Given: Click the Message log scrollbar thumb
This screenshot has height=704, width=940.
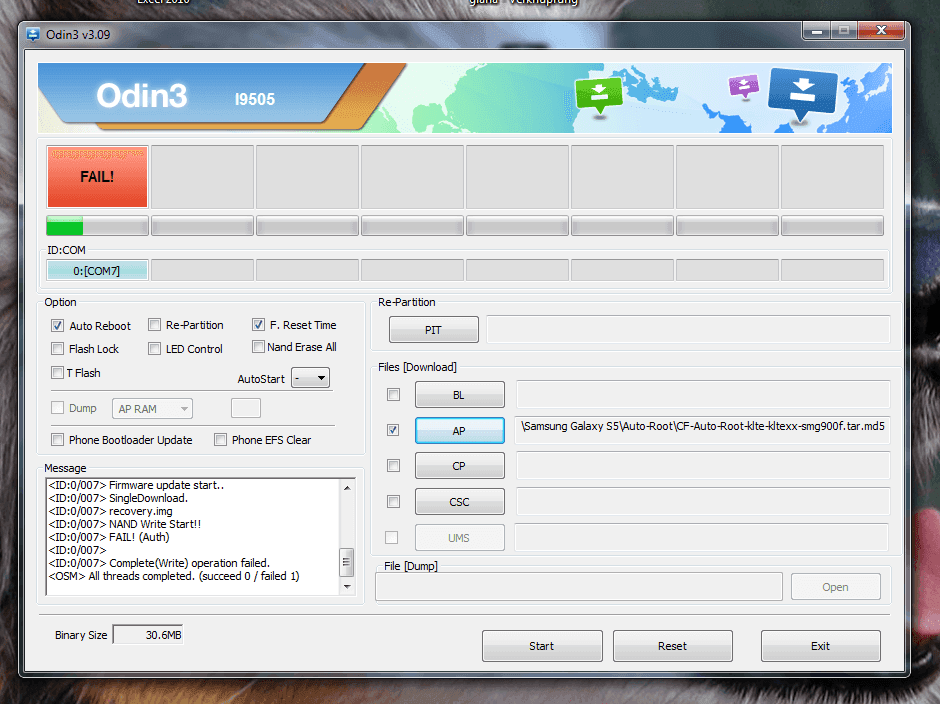Looking at the screenshot, I should click(x=347, y=562).
